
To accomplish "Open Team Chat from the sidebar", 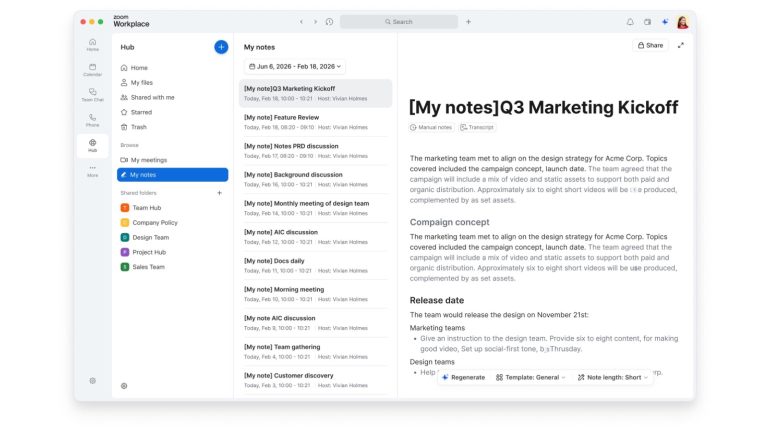I will pos(92,93).
